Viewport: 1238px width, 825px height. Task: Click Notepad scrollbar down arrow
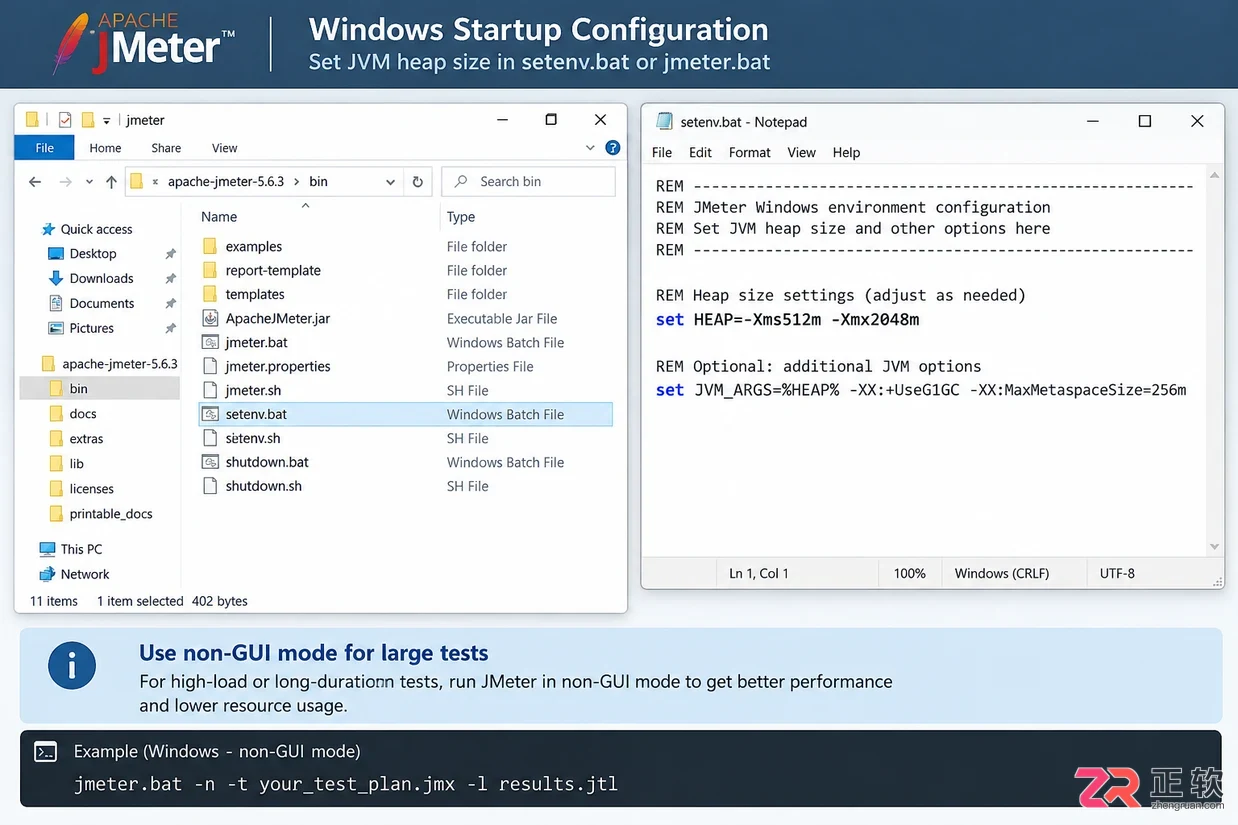(1215, 547)
